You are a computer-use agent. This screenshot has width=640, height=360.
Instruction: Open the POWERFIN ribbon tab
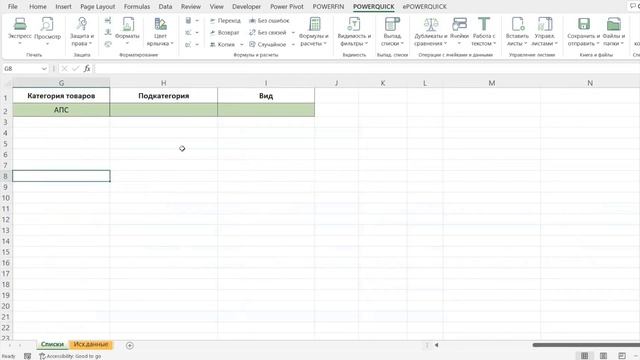(x=328, y=7)
